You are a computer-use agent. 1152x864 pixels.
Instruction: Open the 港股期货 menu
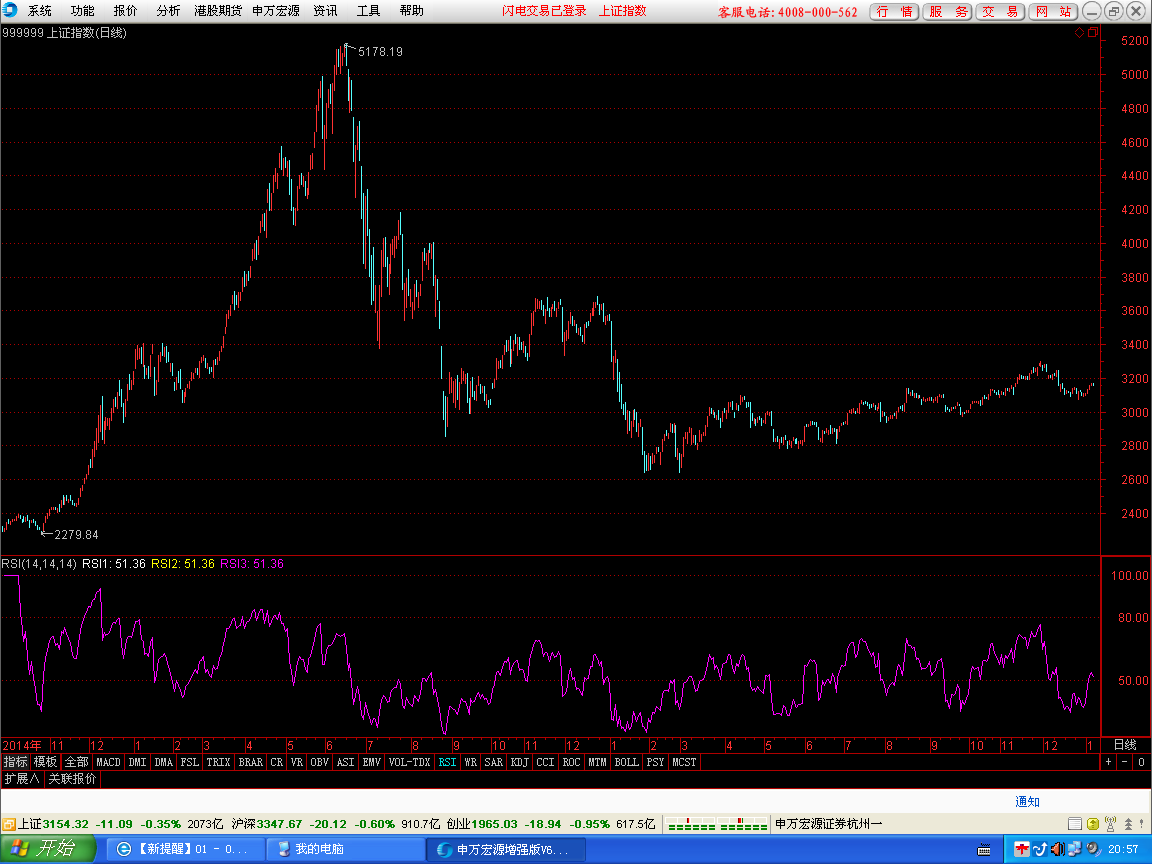(x=217, y=11)
